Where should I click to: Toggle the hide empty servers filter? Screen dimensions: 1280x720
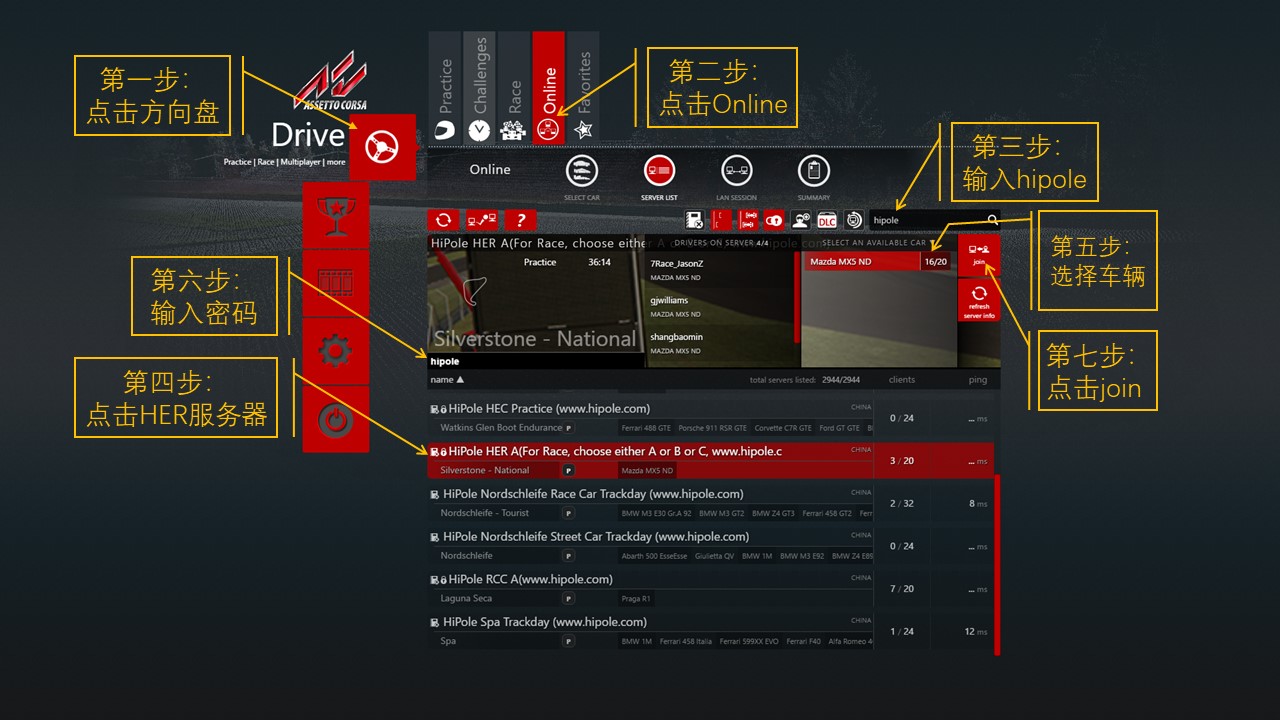tap(695, 220)
